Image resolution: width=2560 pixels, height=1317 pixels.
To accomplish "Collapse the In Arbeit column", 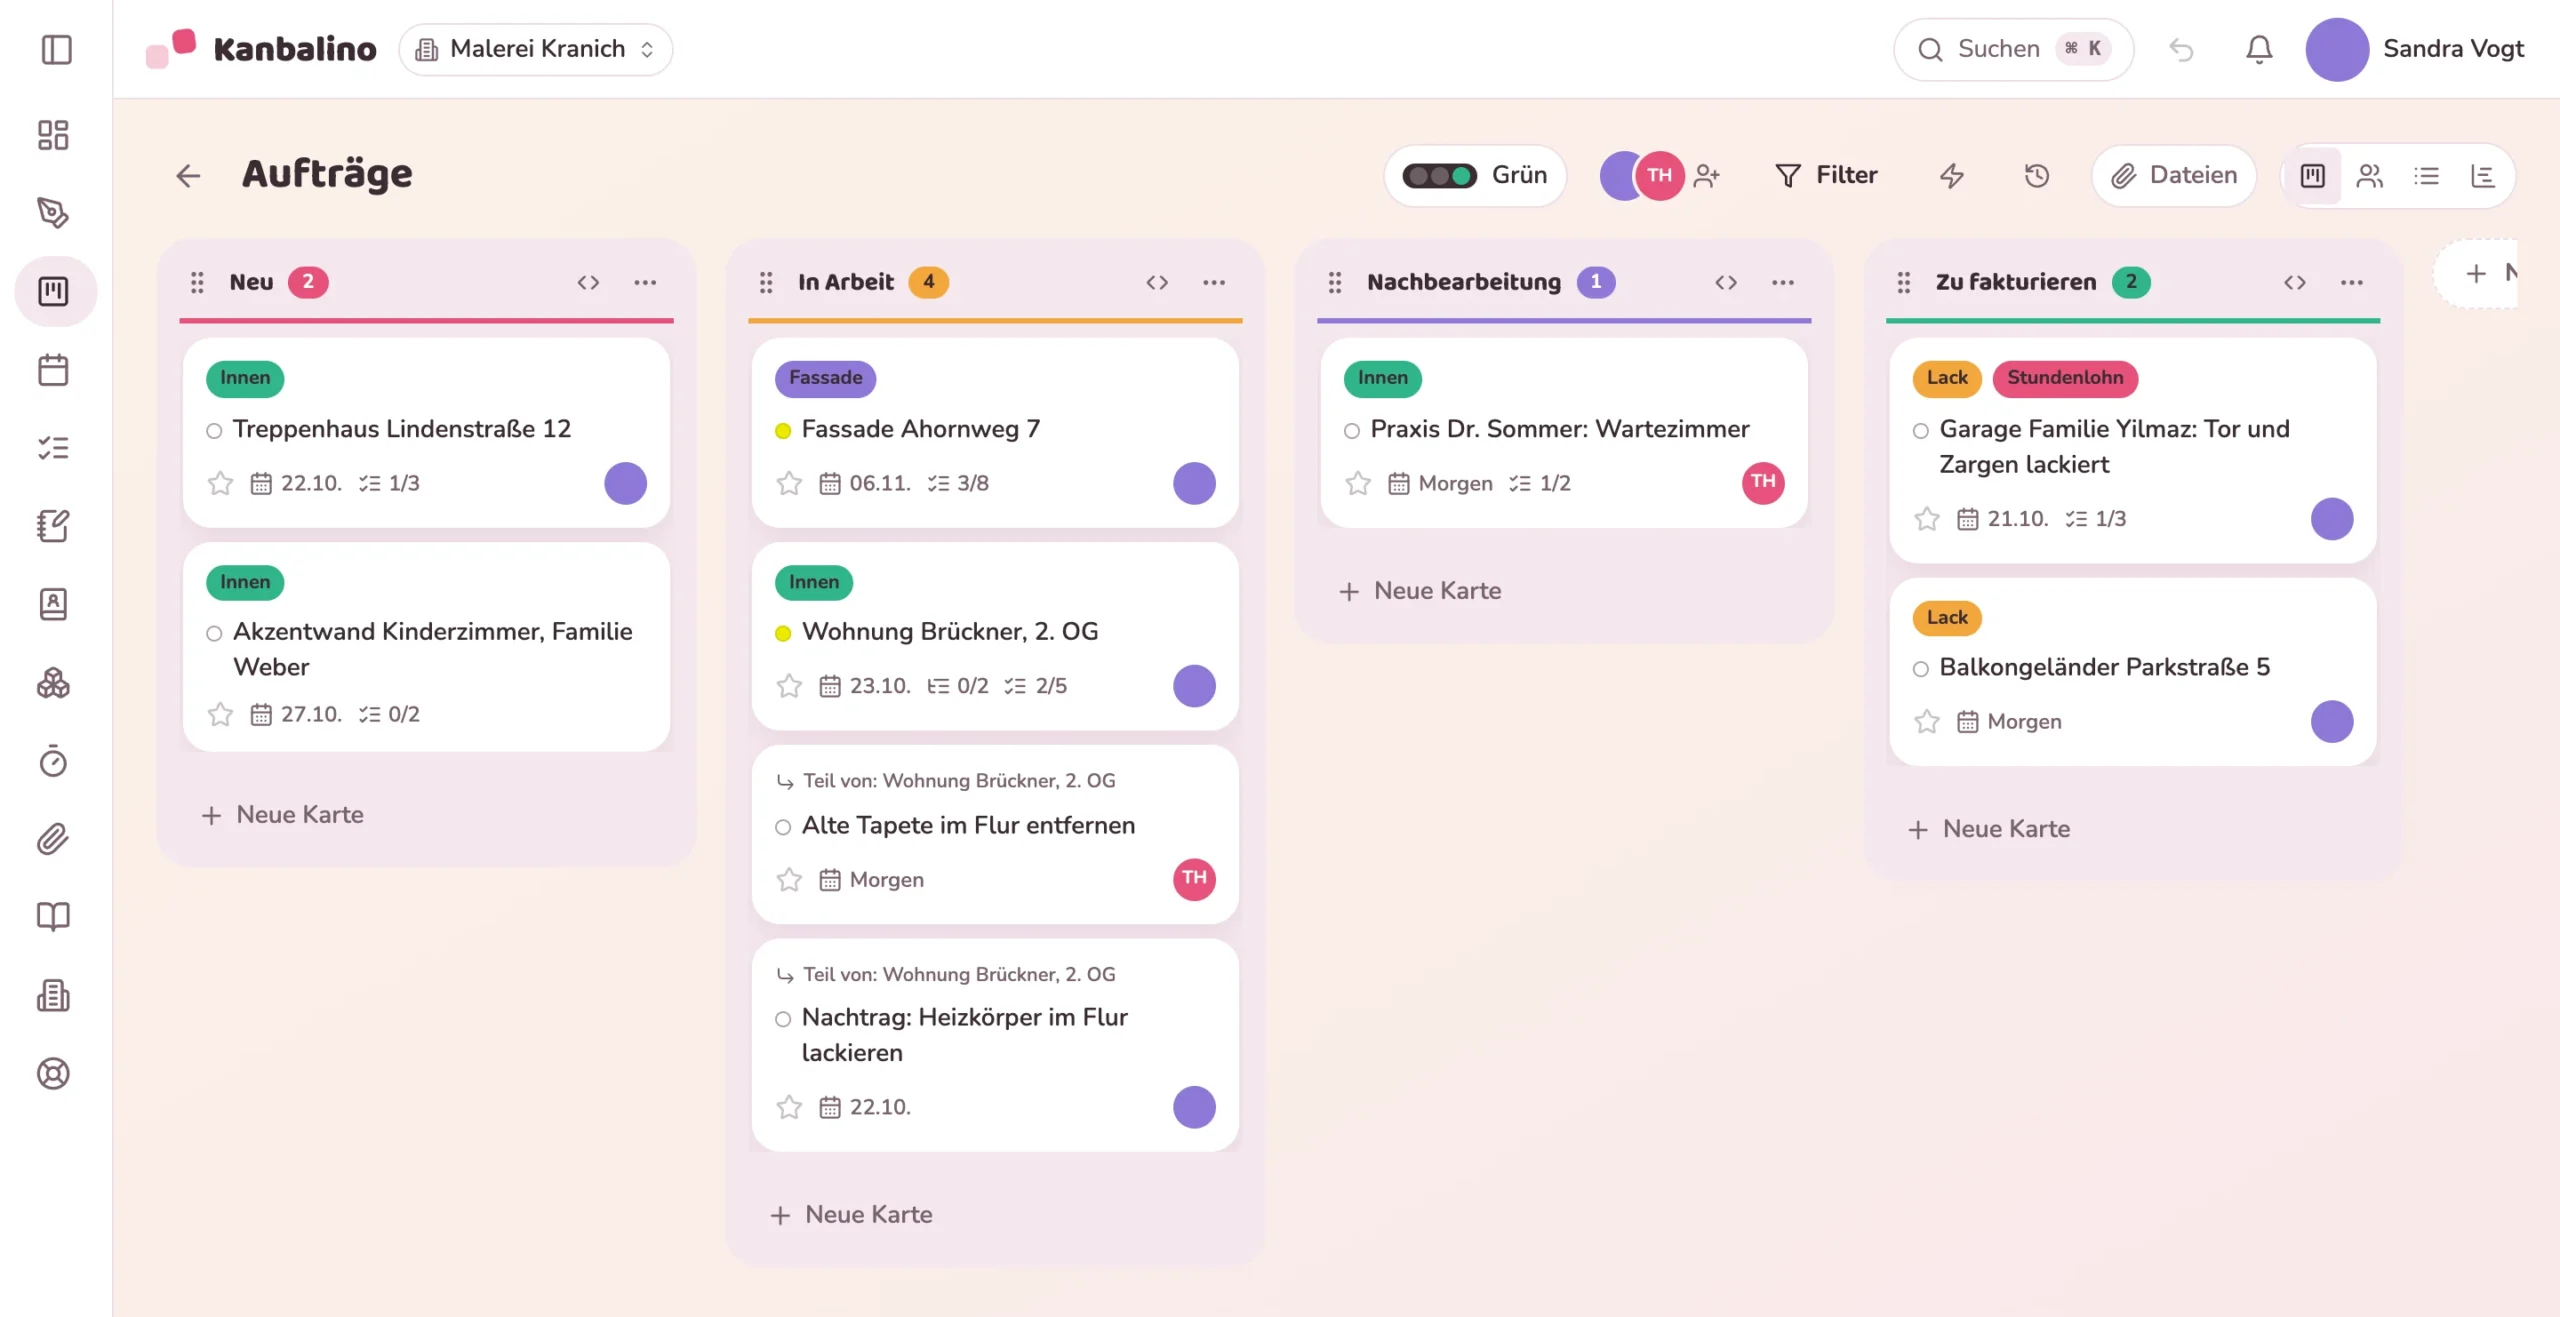I will (1157, 283).
